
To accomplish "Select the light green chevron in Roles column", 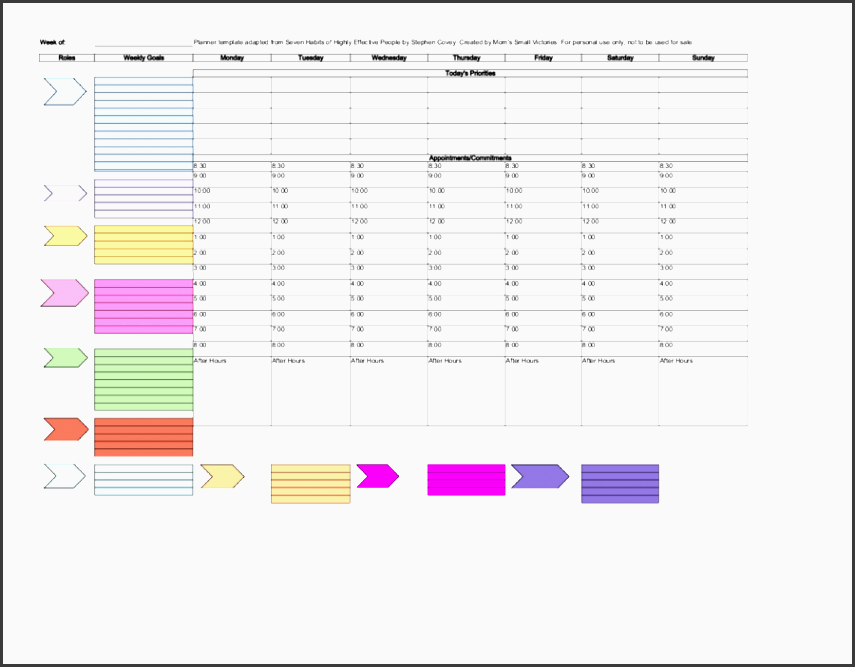I will pos(65,358).
